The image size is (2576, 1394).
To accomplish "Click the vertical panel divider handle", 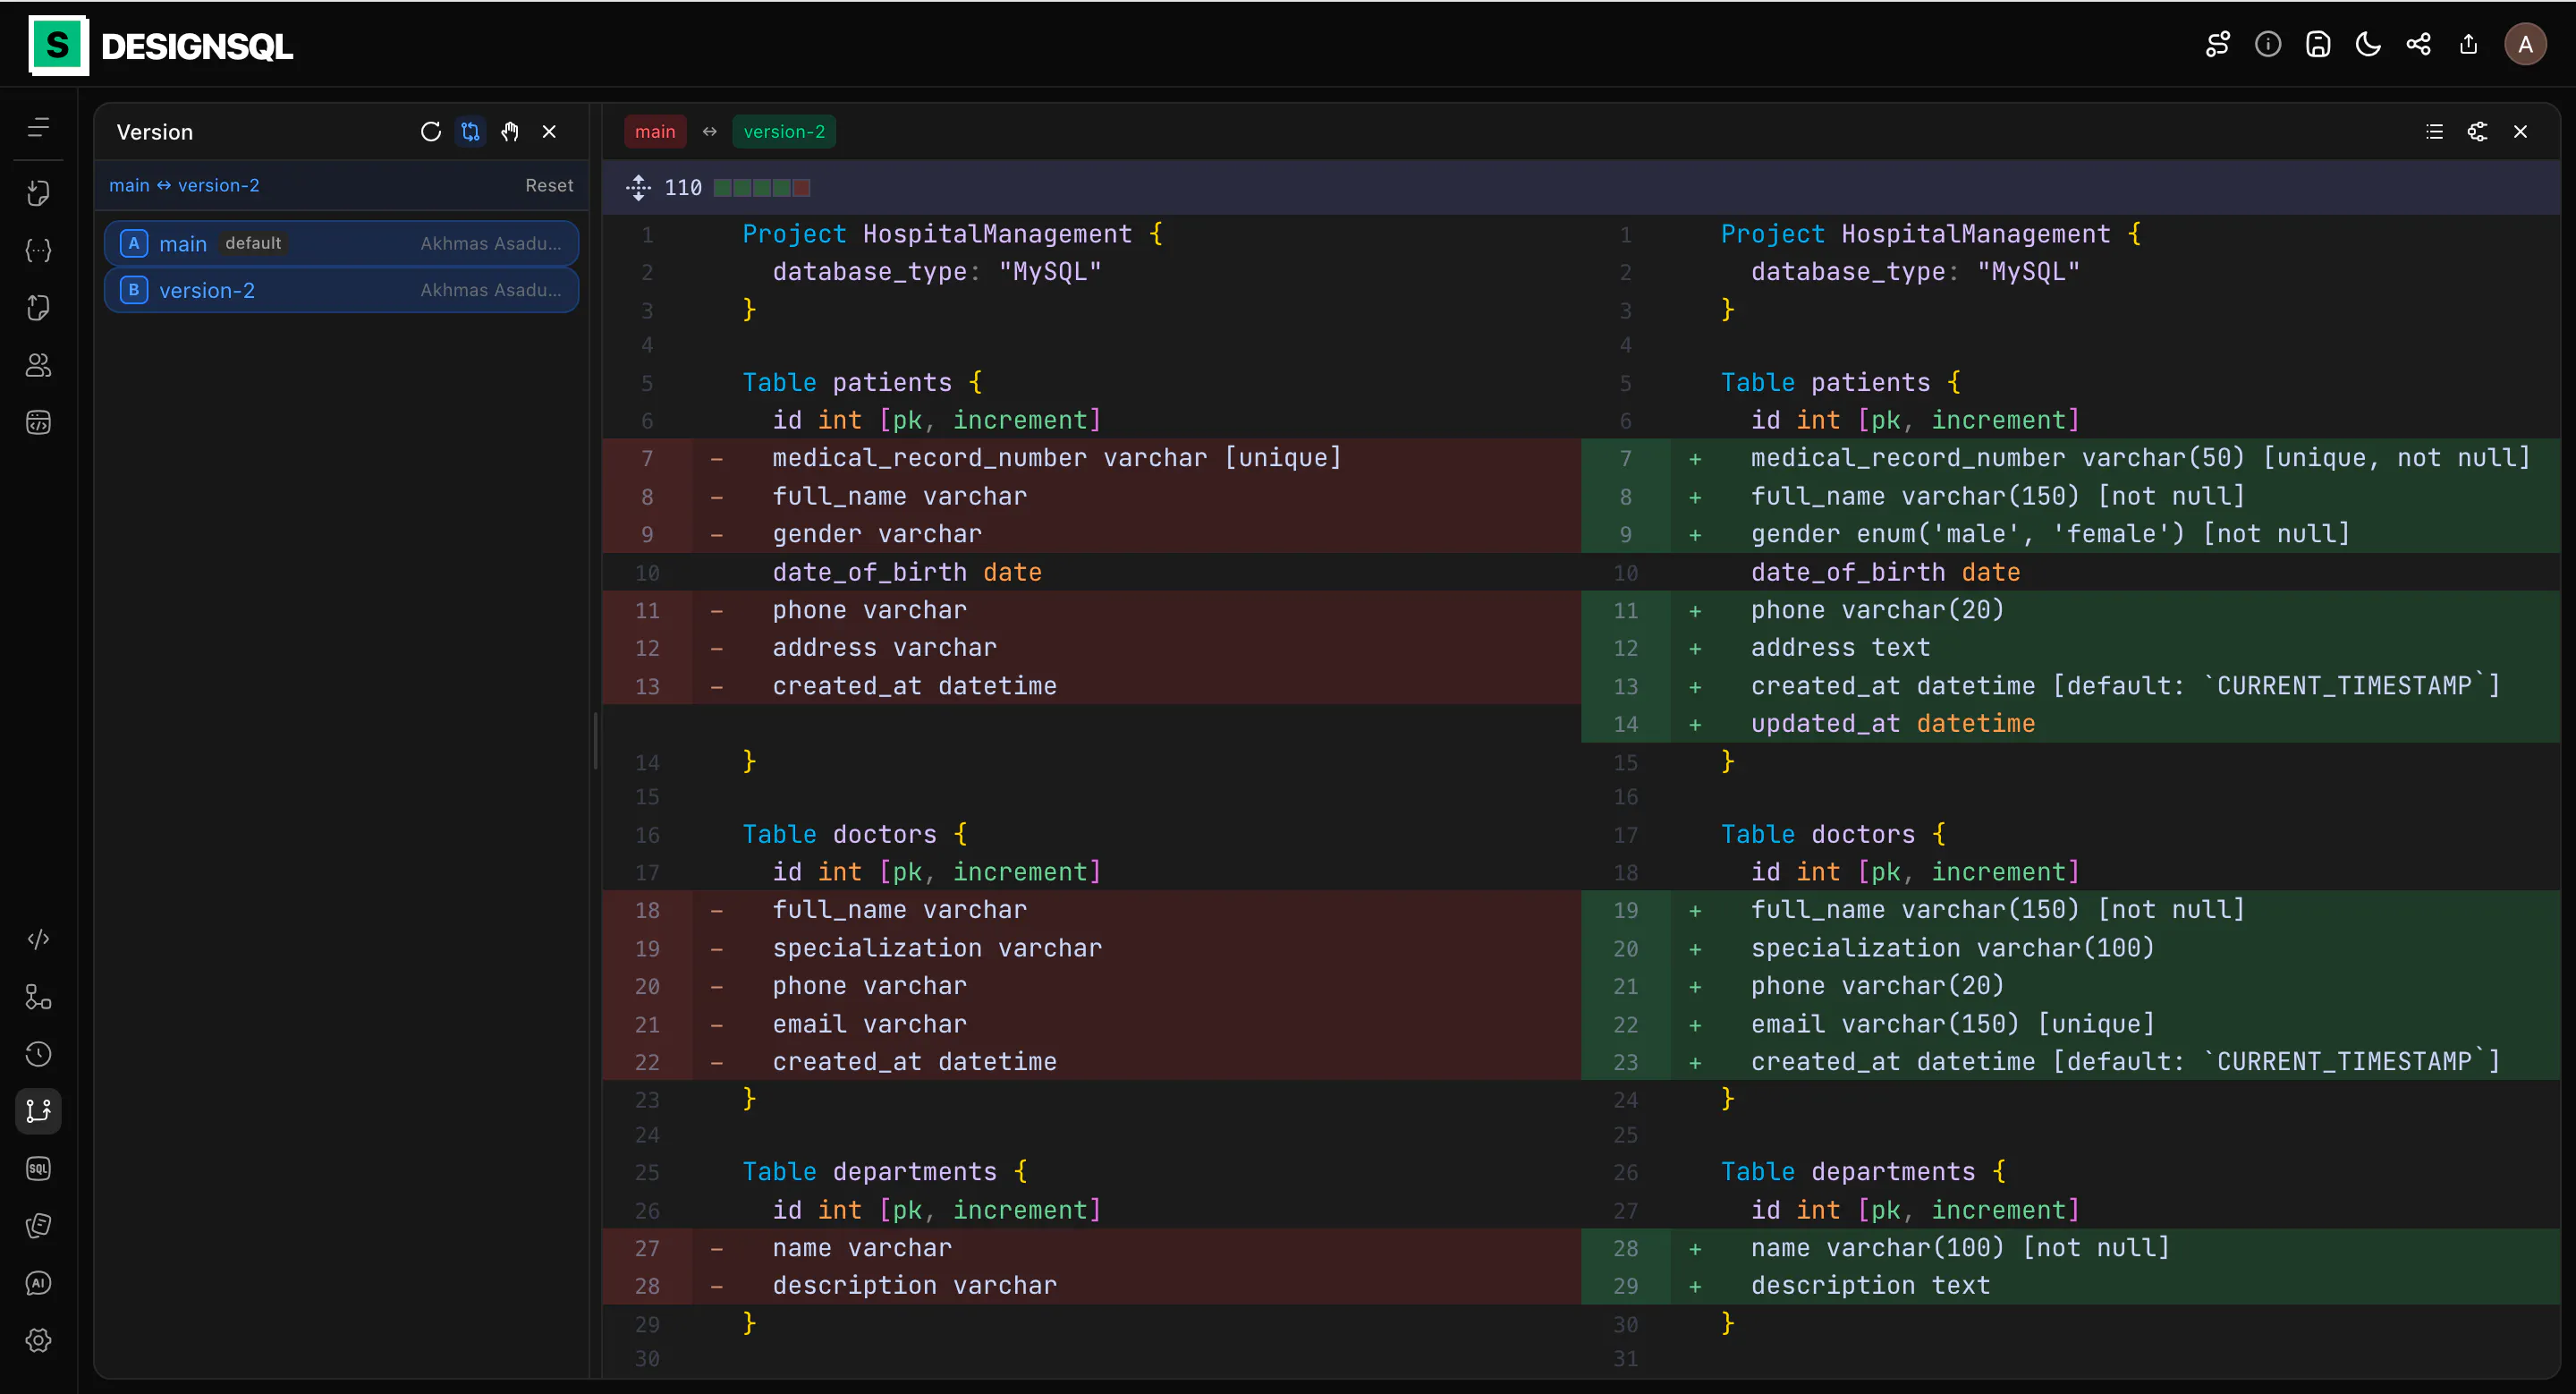I will point(595,740).
